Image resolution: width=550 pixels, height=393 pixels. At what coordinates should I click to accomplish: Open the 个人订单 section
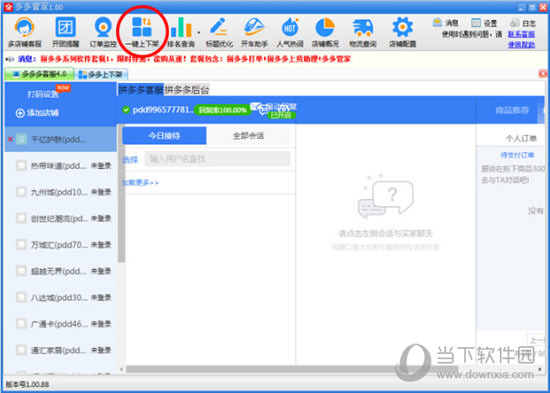pos(521,139)
